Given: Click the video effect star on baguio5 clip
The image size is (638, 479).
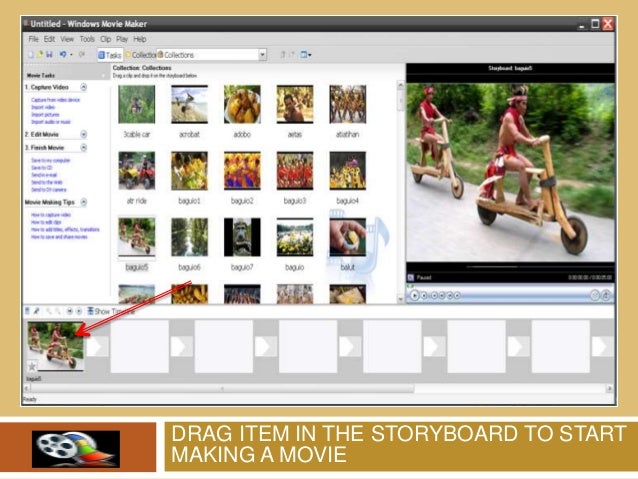Looking at the screenshot, I should [x=32, y=366].
